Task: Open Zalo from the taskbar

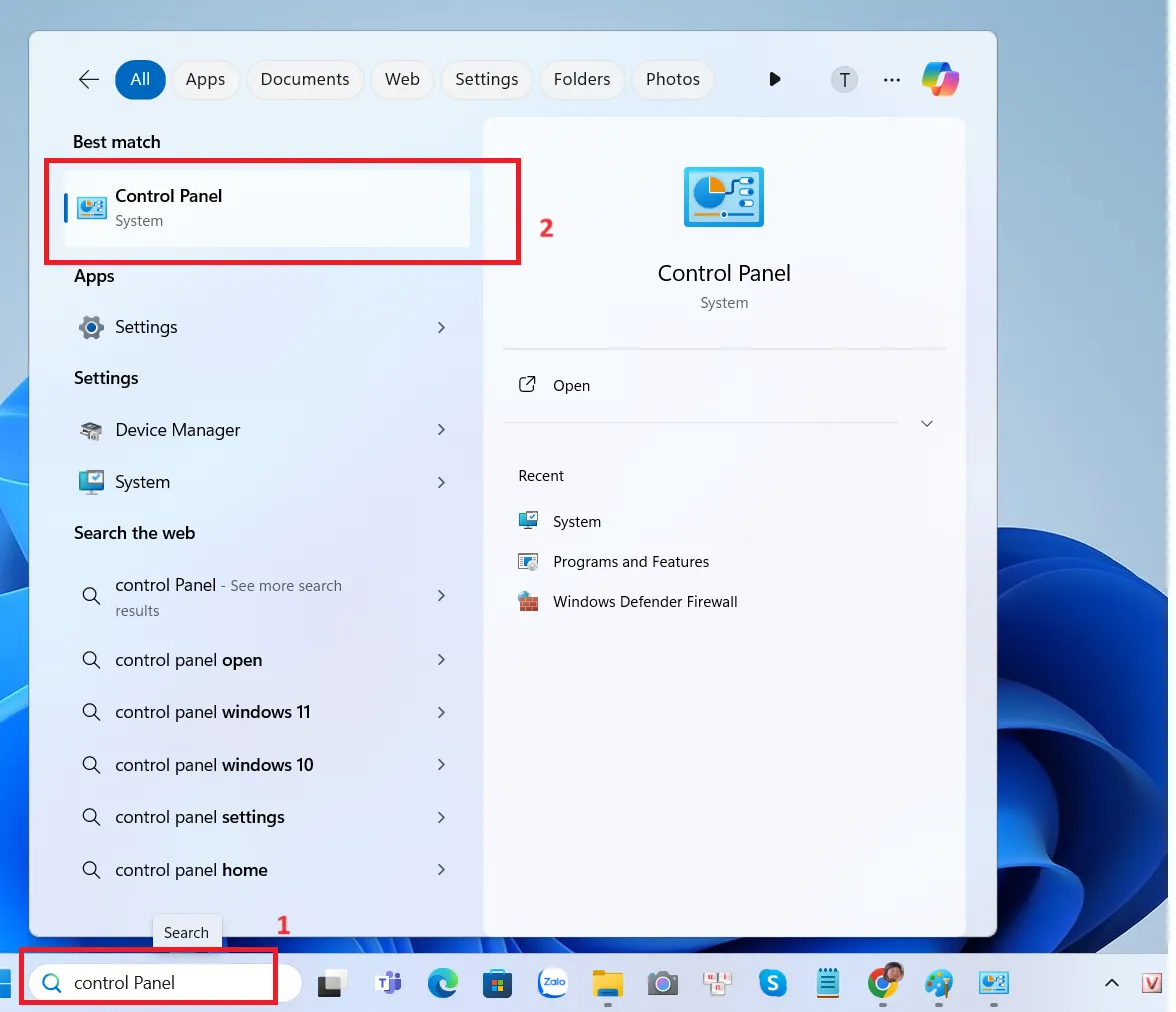Action: pyautogui.click(x=553, y=983)
